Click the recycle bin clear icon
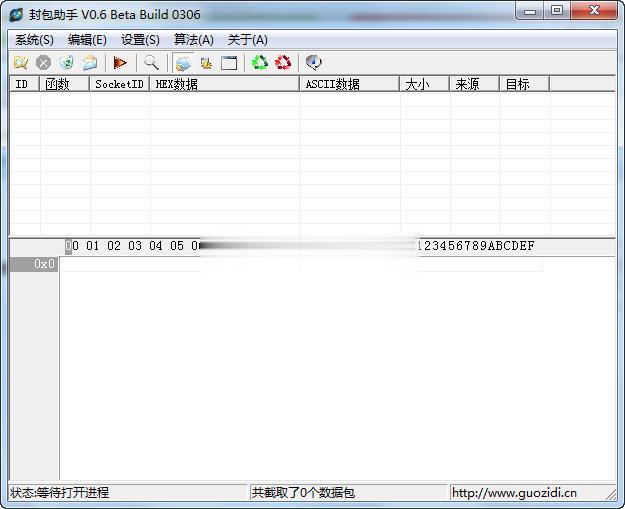 (67, 63)
